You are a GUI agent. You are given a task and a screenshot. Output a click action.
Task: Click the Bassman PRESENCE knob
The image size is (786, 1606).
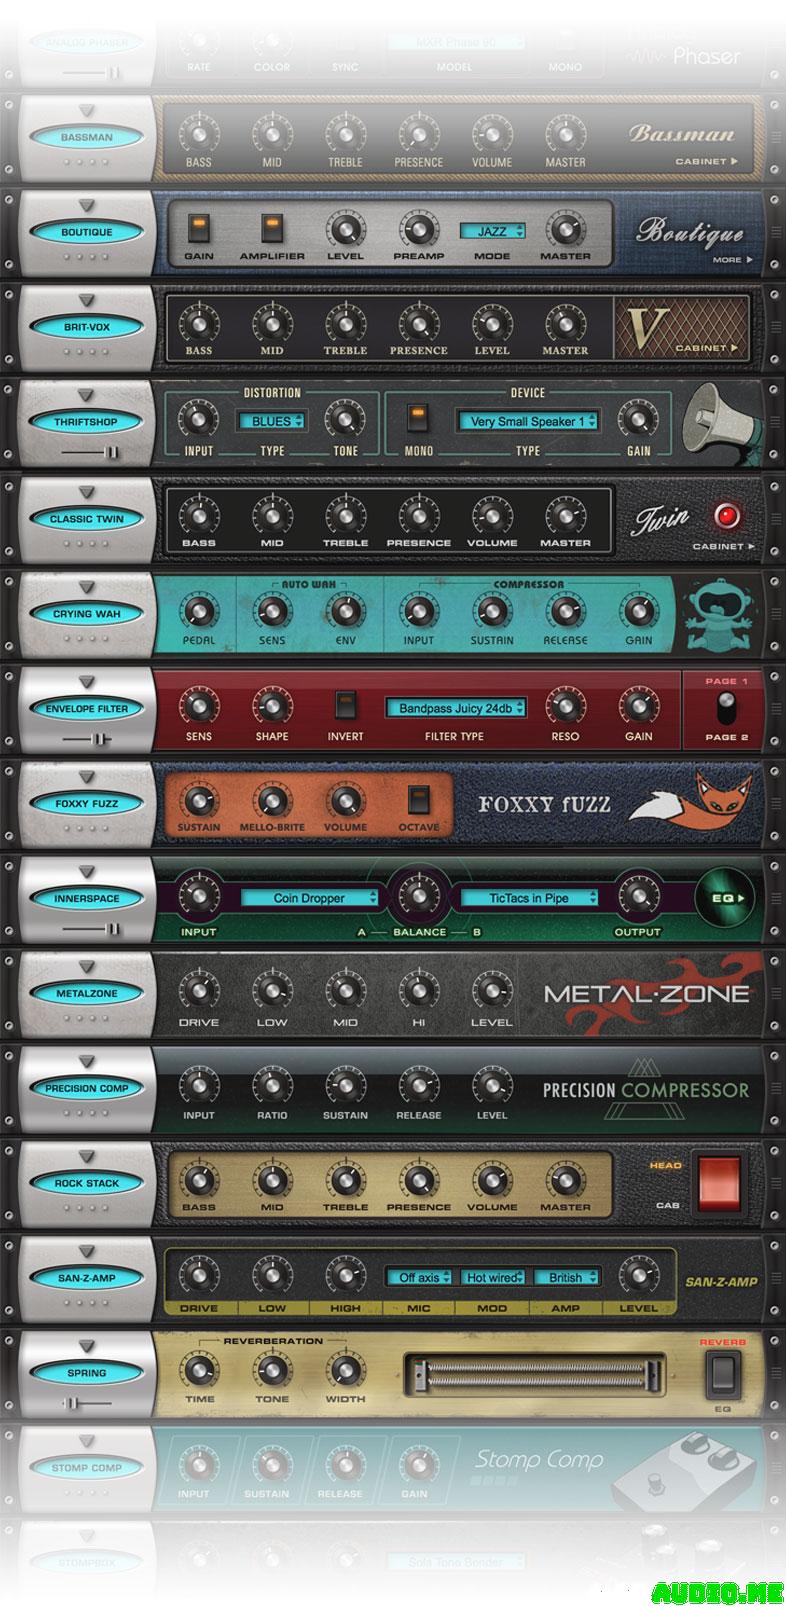coord(418,135)
